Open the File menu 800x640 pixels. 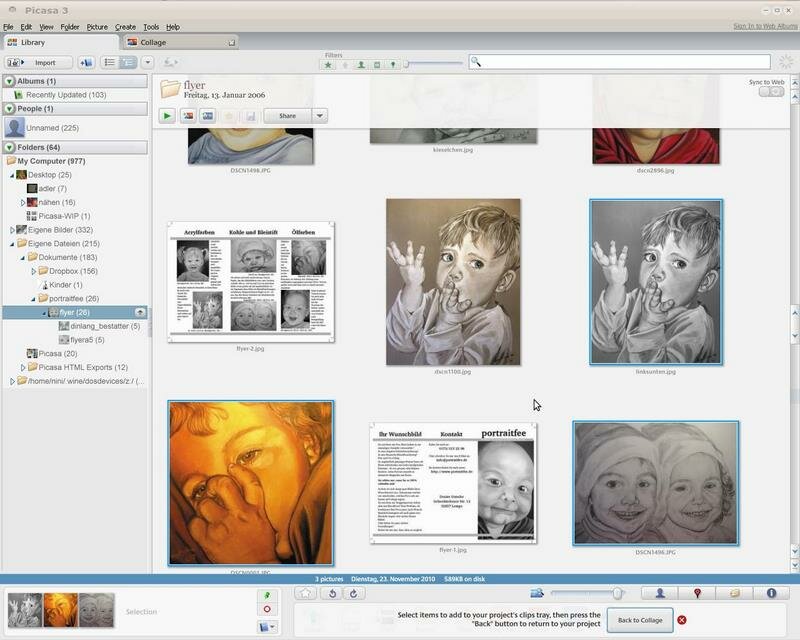(x=8, y=27)
